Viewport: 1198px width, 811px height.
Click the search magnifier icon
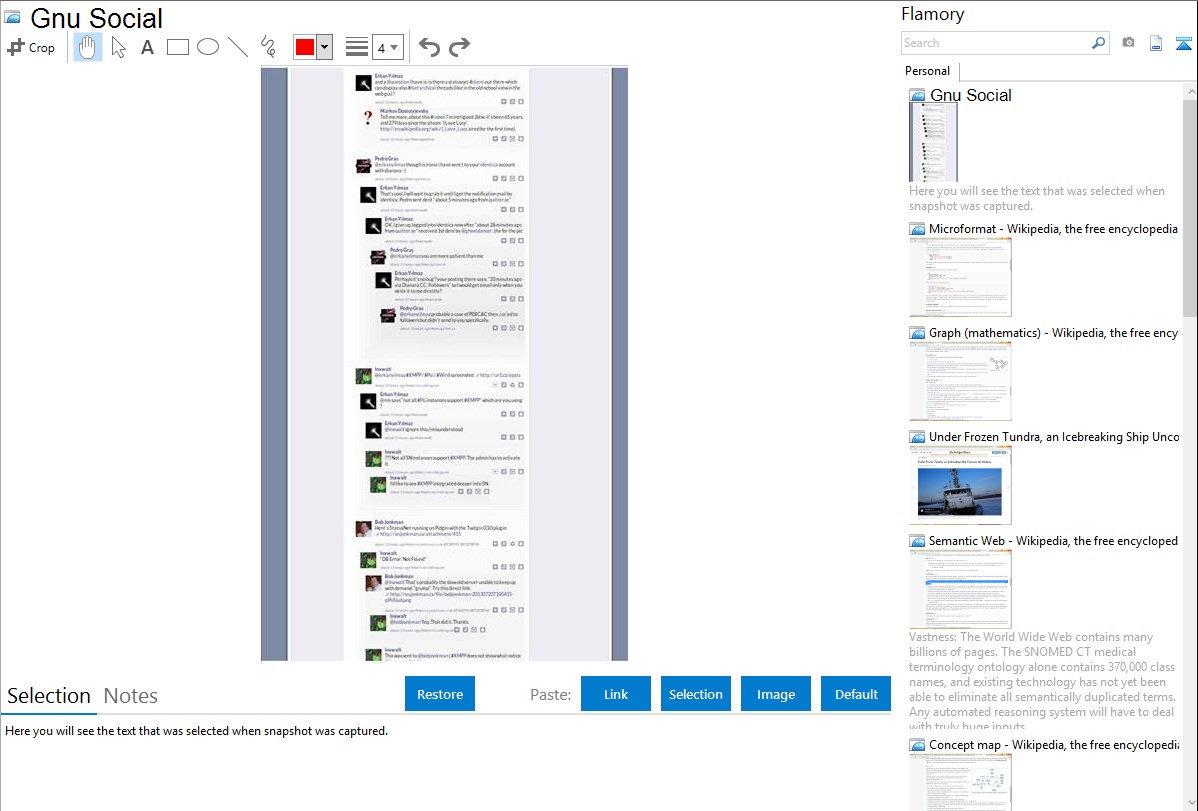[1099, 43]
